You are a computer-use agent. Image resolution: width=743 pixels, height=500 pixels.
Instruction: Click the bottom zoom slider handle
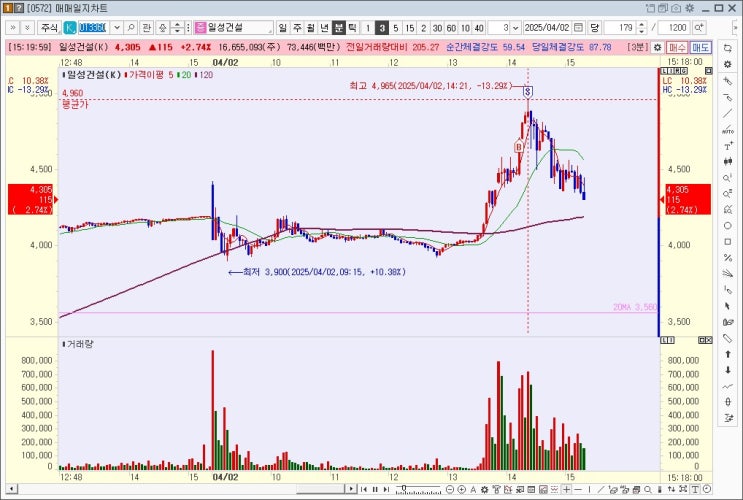[x=404, y=488]
